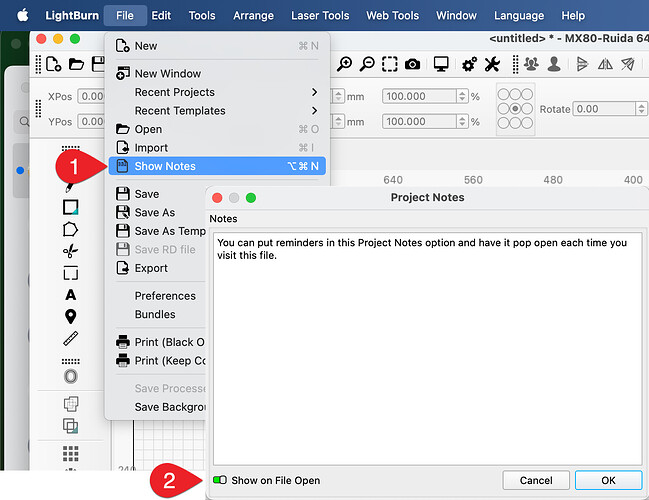This screenshot has height=500, width=649.
Task: Click the Flip Horizontal triangle icon
Action: click(x=582, y=64)
